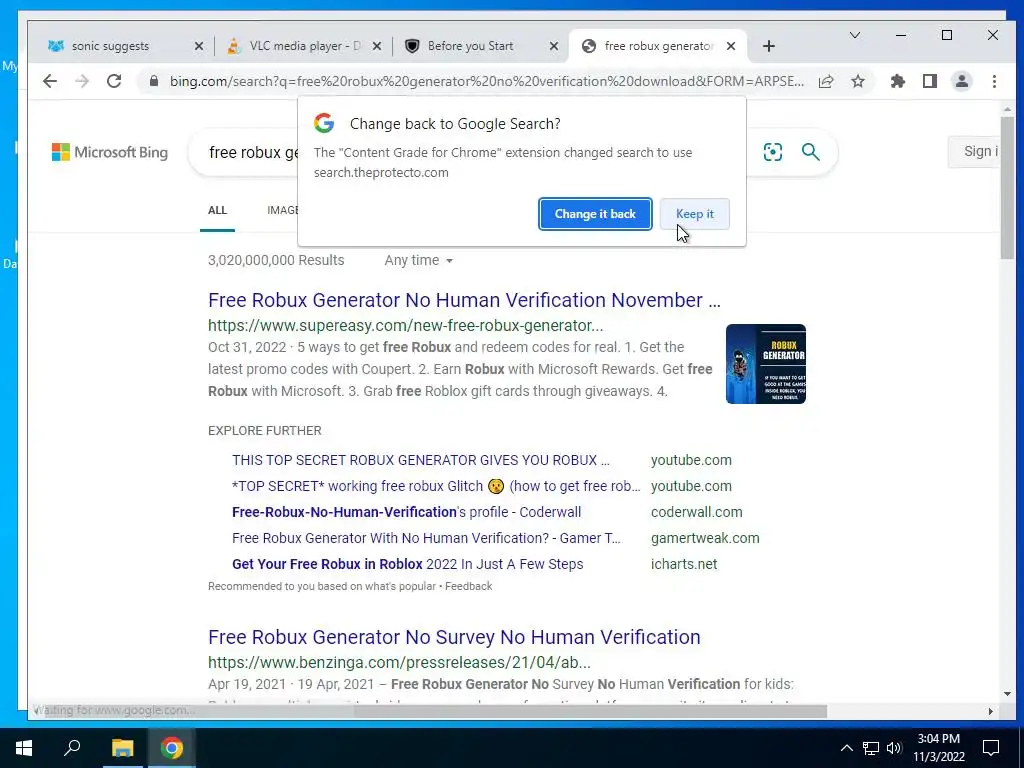Open the Coderwall profile link
This screenshot has width=1024, height=768.
pyautogui.click(x=406, y=512)
